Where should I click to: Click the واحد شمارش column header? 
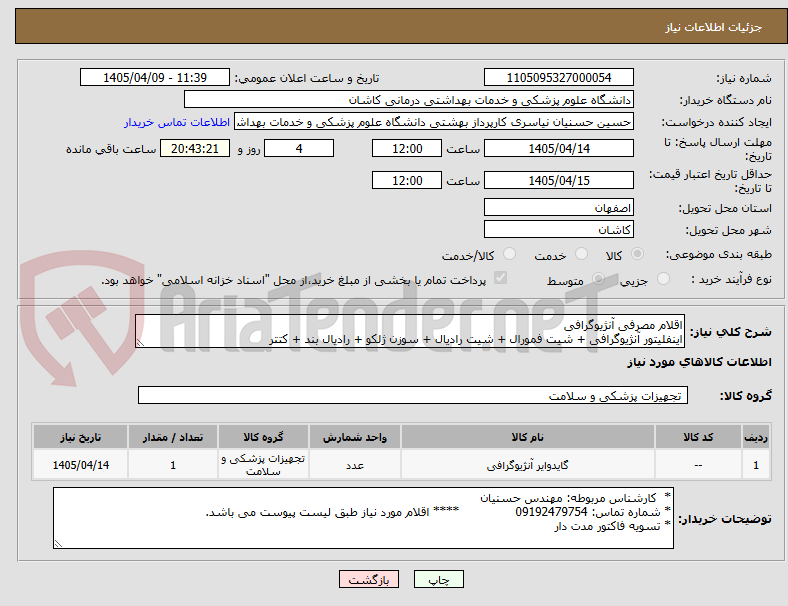[x=355, y=437]
